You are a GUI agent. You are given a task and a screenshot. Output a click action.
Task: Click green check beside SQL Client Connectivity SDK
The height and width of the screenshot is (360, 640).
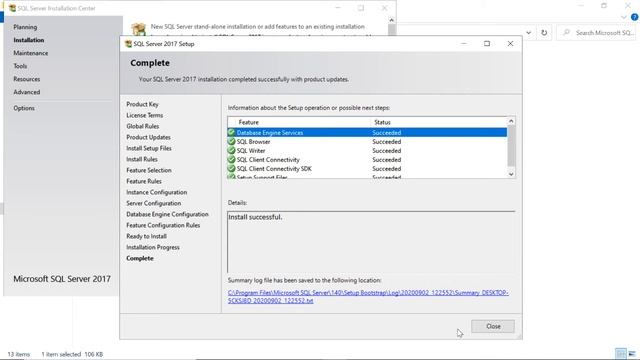coord(231,169)
